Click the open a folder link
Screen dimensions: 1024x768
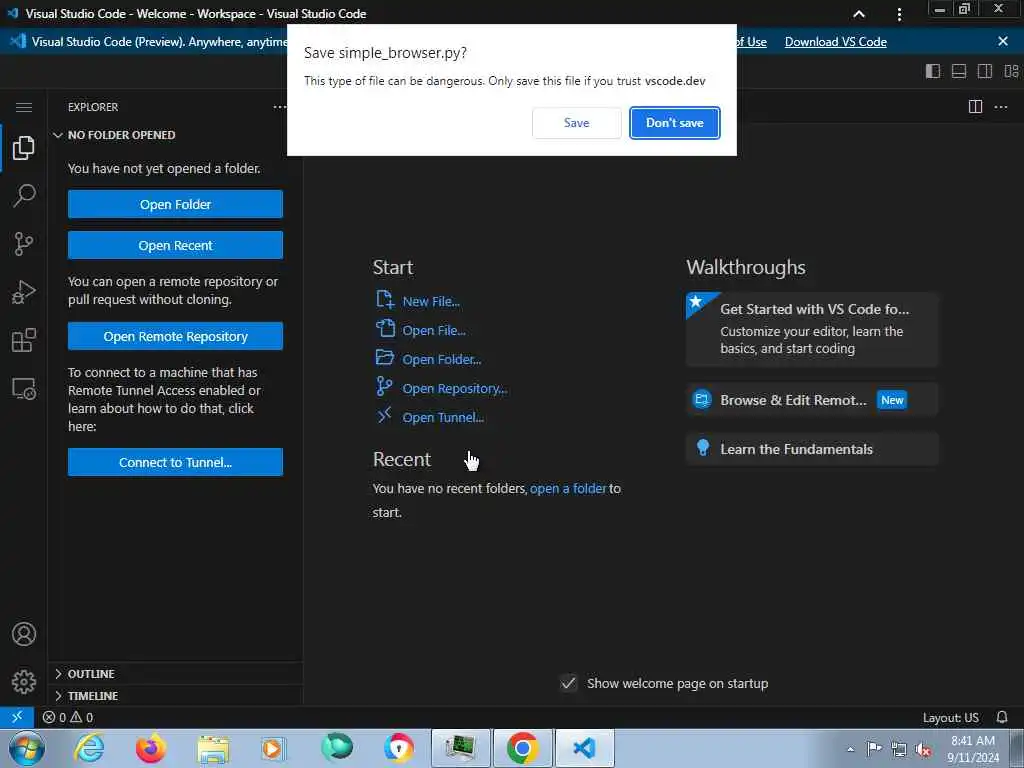pyautogui.click(x=568, y=488)
